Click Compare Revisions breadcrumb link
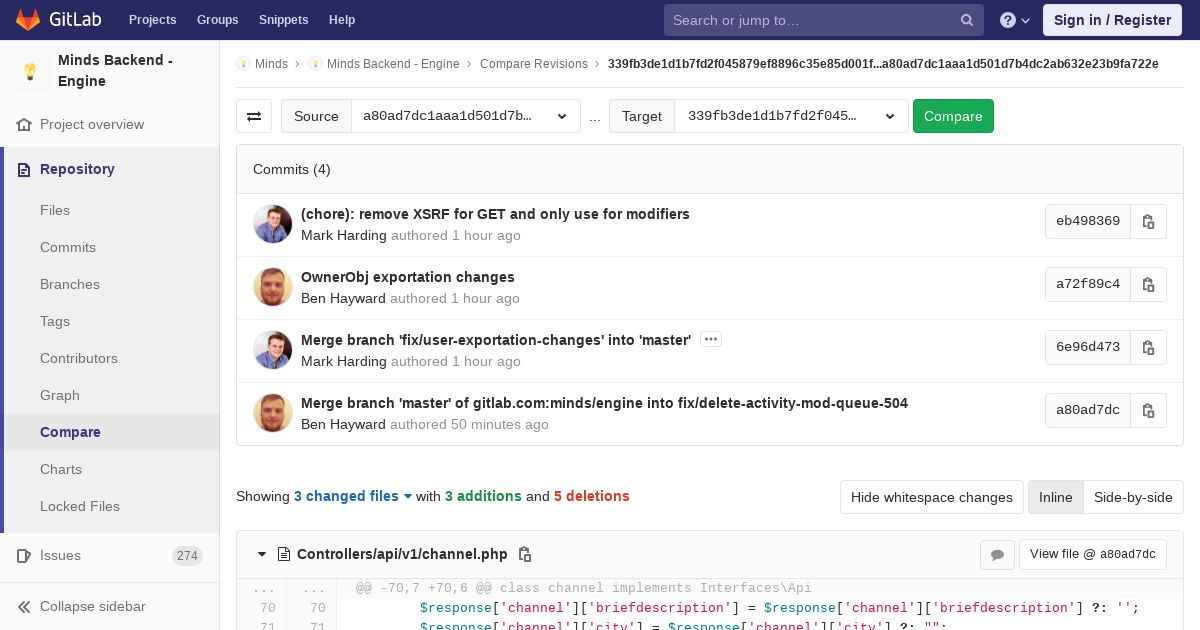This screenshot has height=630, width=1200. (x=534, y=64)
